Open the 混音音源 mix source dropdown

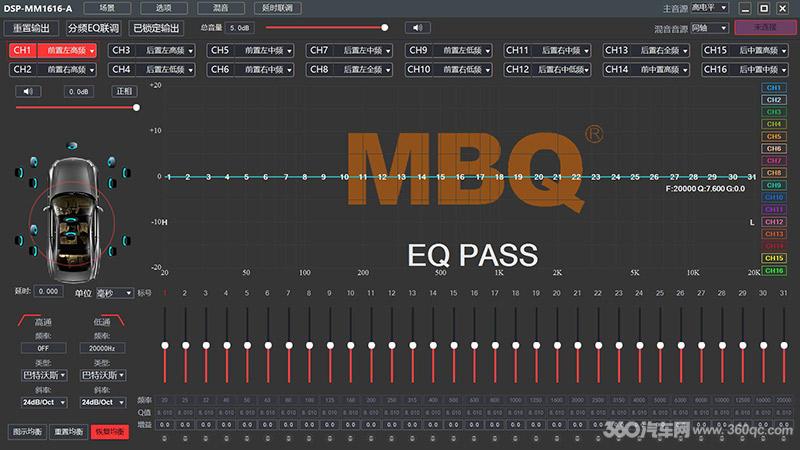(709, 28)
